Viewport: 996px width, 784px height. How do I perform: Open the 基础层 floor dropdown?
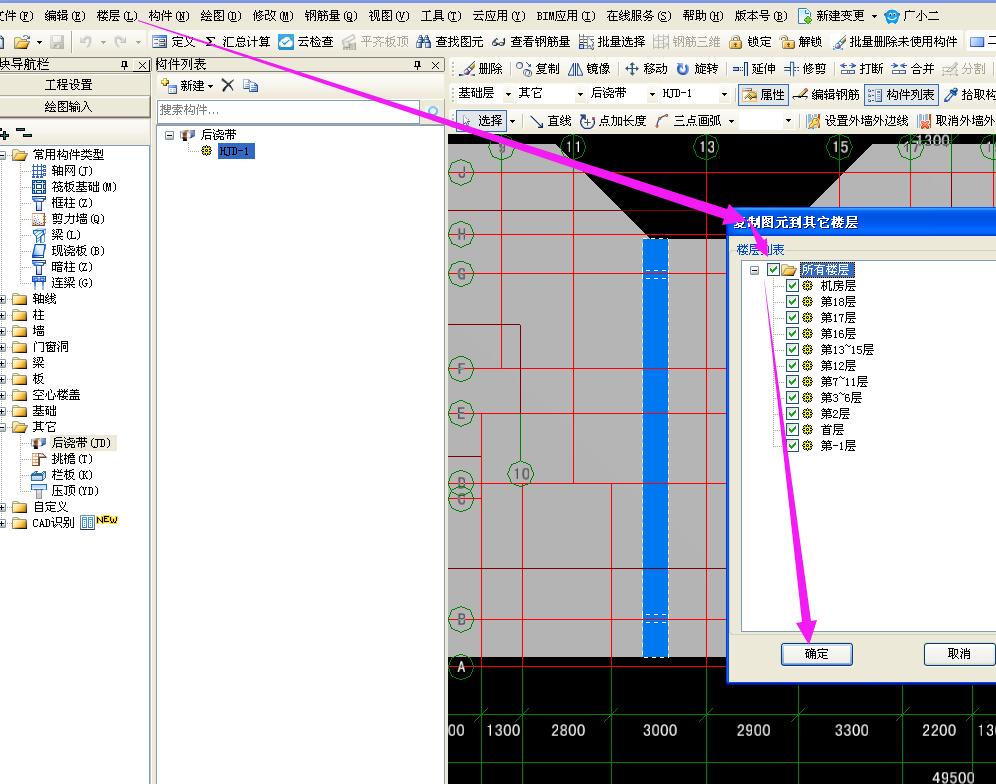(508, 94)
